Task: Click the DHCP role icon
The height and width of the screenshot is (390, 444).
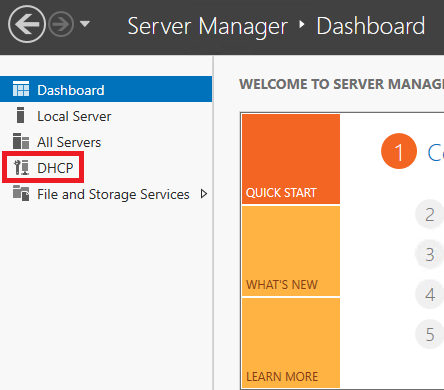Action: tap(21, 167)
